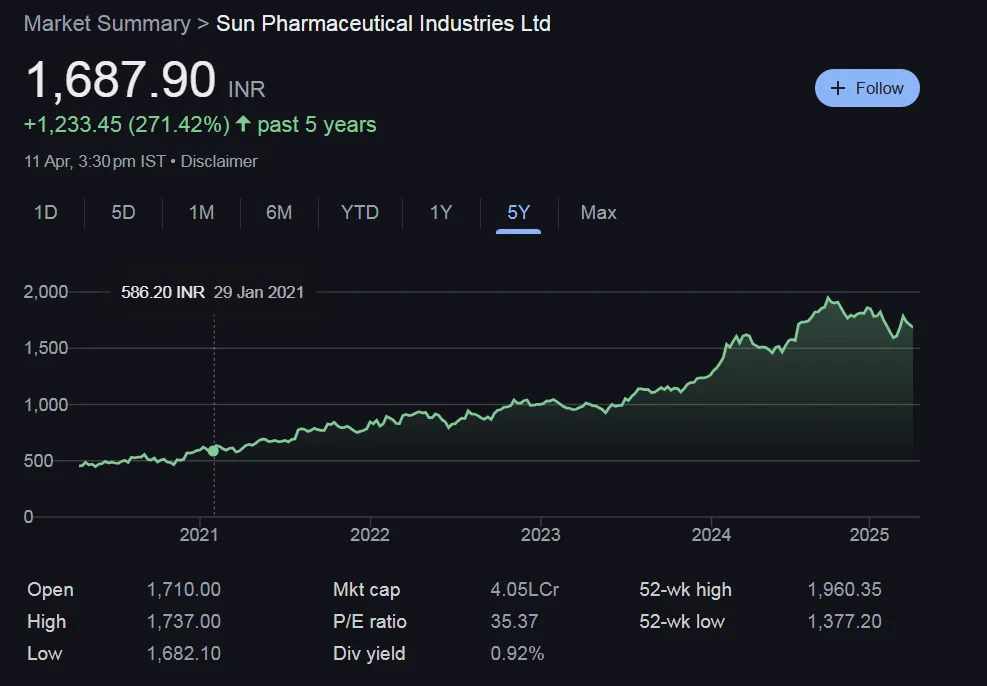
Task: Select the 1D time range tab
Action: (45, 212)
